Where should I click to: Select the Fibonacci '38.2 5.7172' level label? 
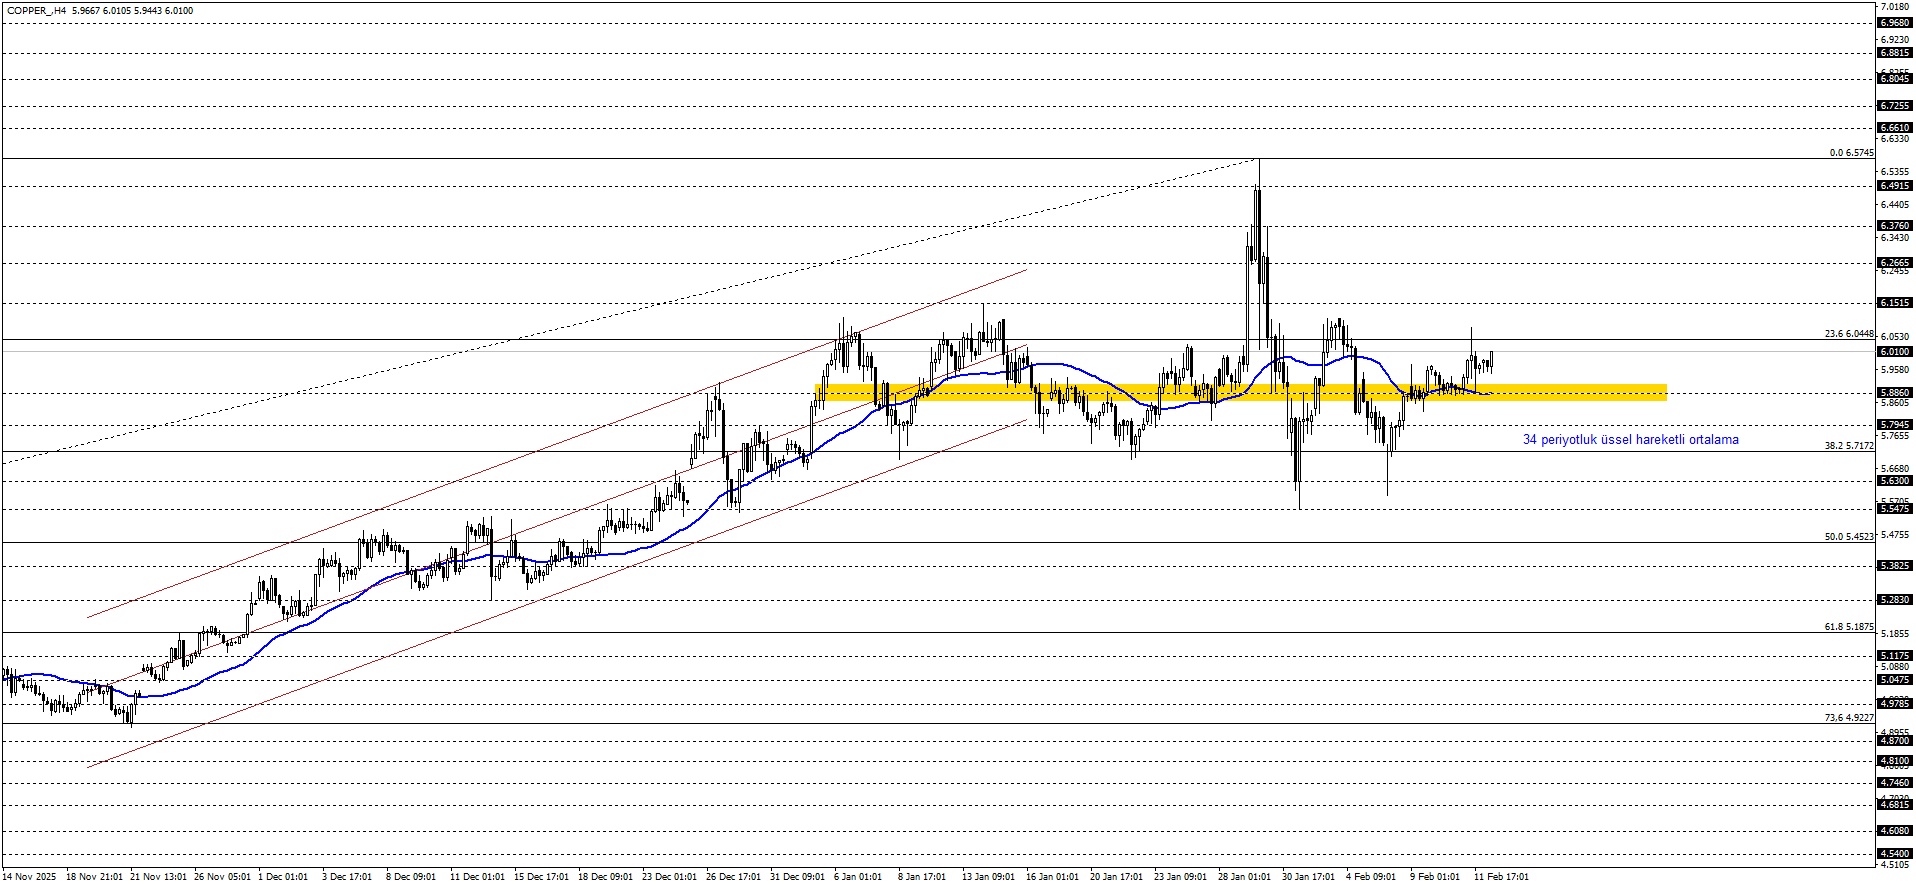point(1849,446)
